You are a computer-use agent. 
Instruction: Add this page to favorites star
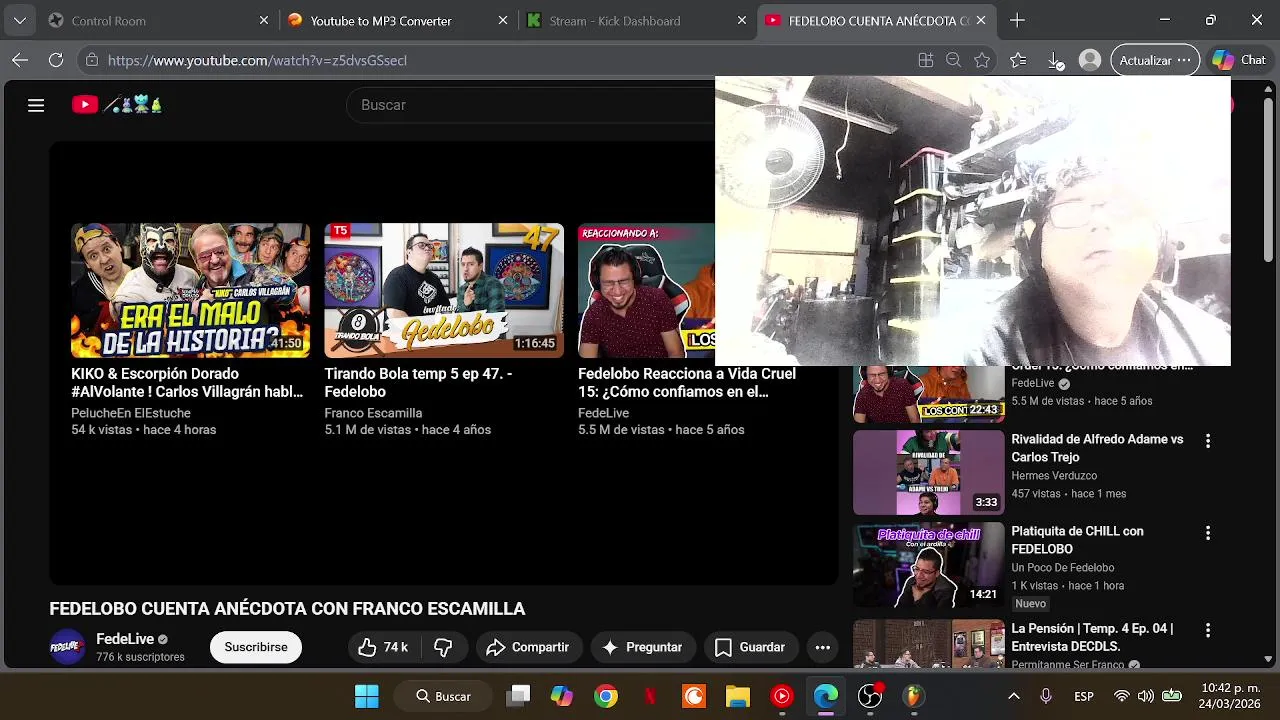[983, 60]
